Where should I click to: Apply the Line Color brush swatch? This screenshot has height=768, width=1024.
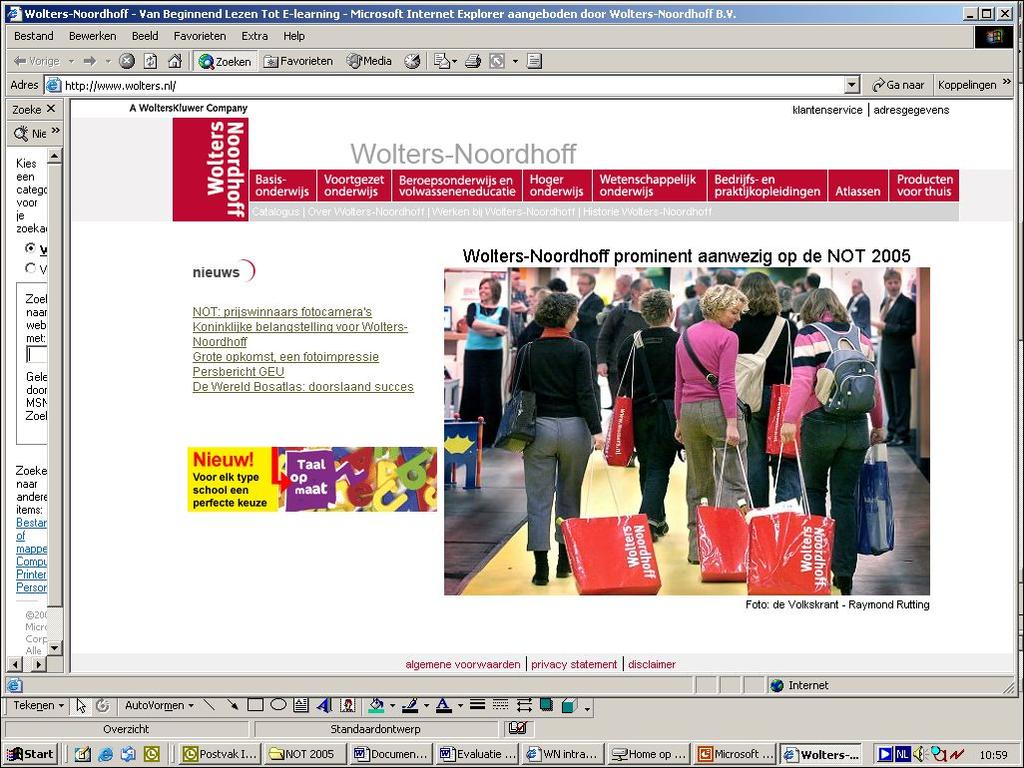click(411, 705)
